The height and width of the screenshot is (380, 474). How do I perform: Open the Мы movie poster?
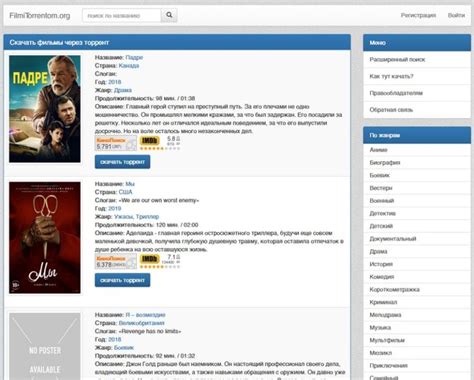coord(45,238)
